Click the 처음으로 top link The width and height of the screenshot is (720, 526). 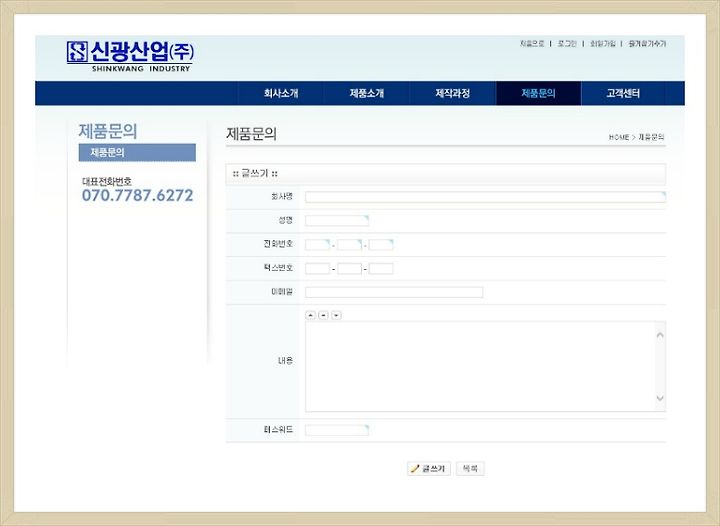point(532,44)
